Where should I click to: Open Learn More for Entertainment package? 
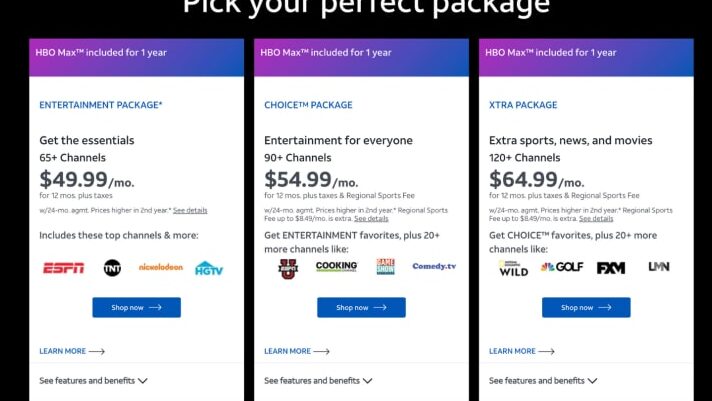coord(71,352)
